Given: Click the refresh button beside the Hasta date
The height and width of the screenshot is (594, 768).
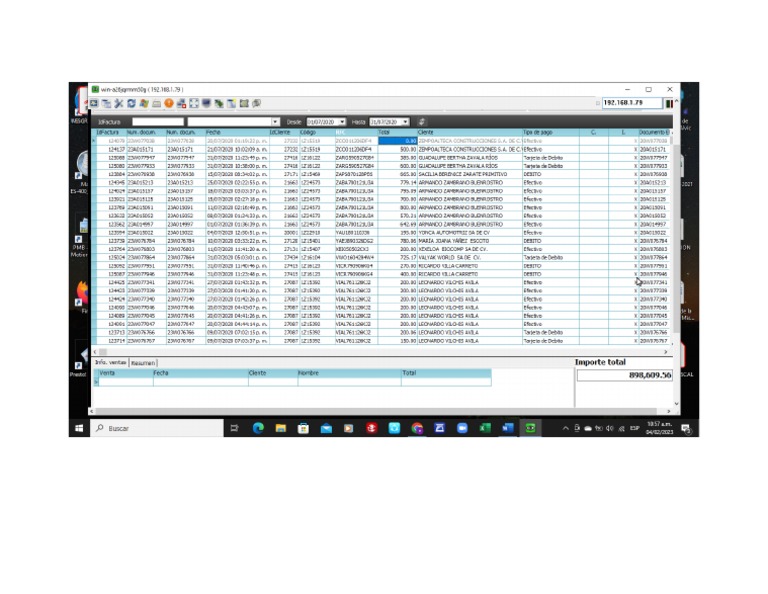Looking at the screenshot, I should [421, 121].
